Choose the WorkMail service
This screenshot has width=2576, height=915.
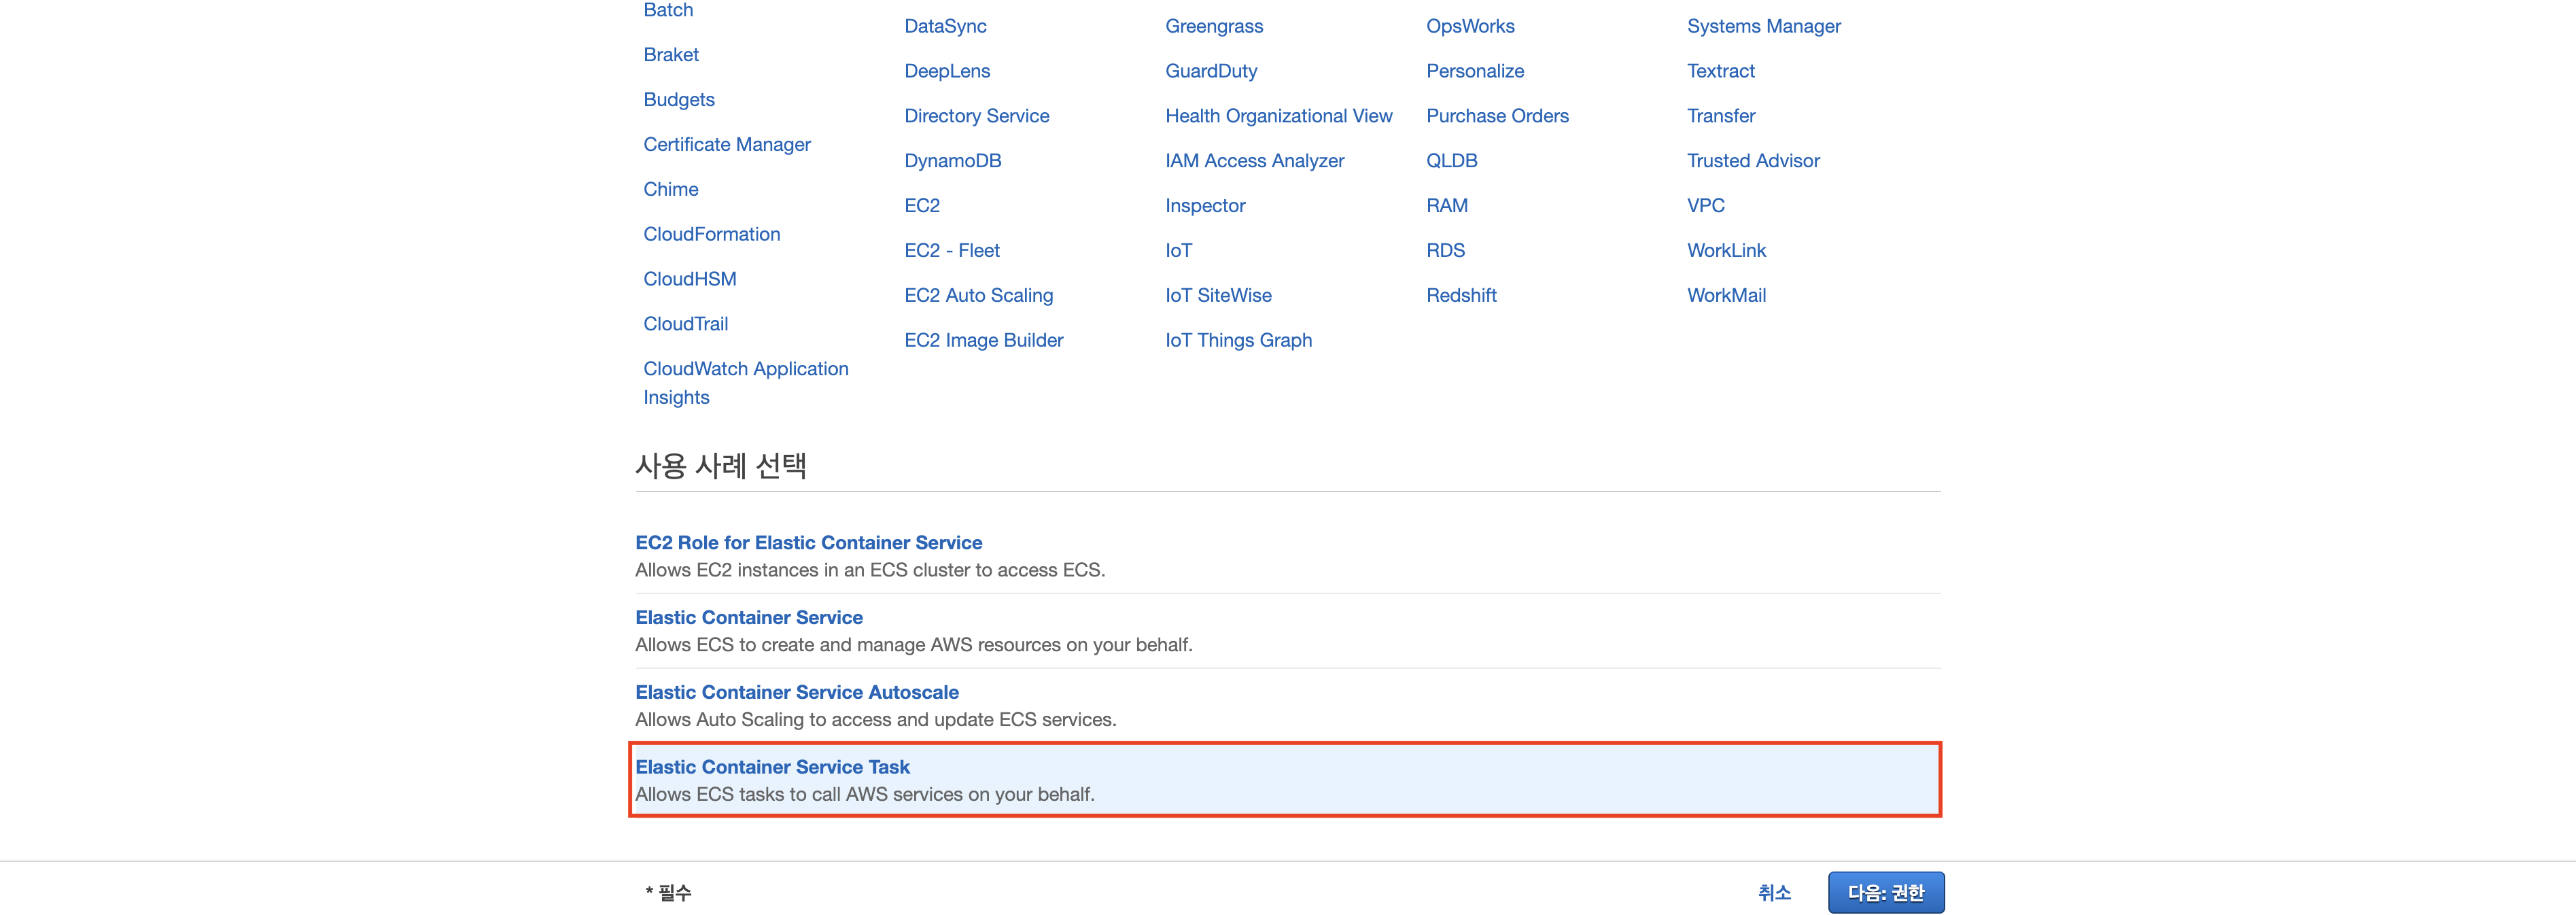1727,297
